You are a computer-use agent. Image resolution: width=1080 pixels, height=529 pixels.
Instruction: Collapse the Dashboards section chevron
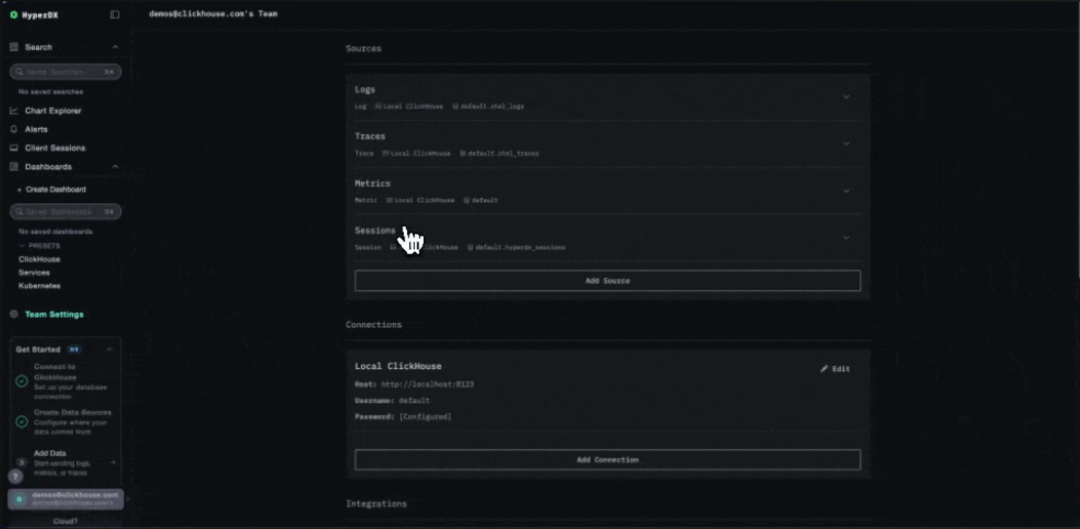click(115, 167)
